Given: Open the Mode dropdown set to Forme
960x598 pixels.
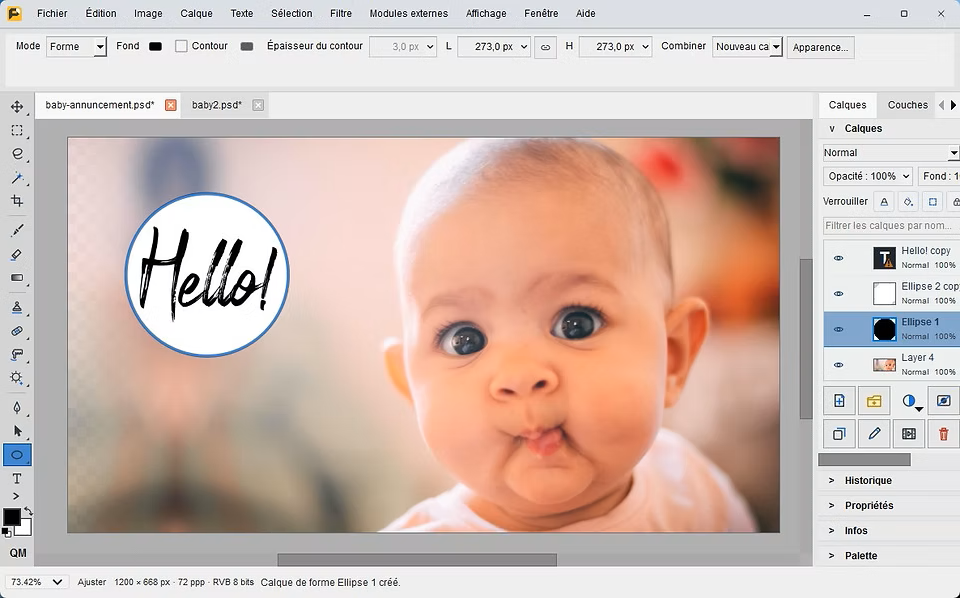Looking at the screenshot, I should (77, 47).
